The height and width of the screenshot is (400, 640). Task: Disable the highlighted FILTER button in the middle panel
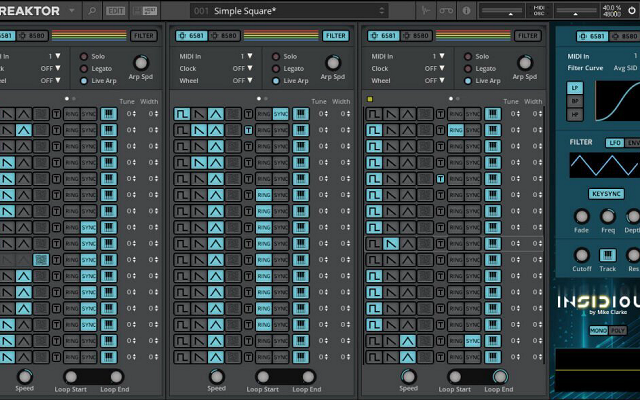click(x=336, y=36)
